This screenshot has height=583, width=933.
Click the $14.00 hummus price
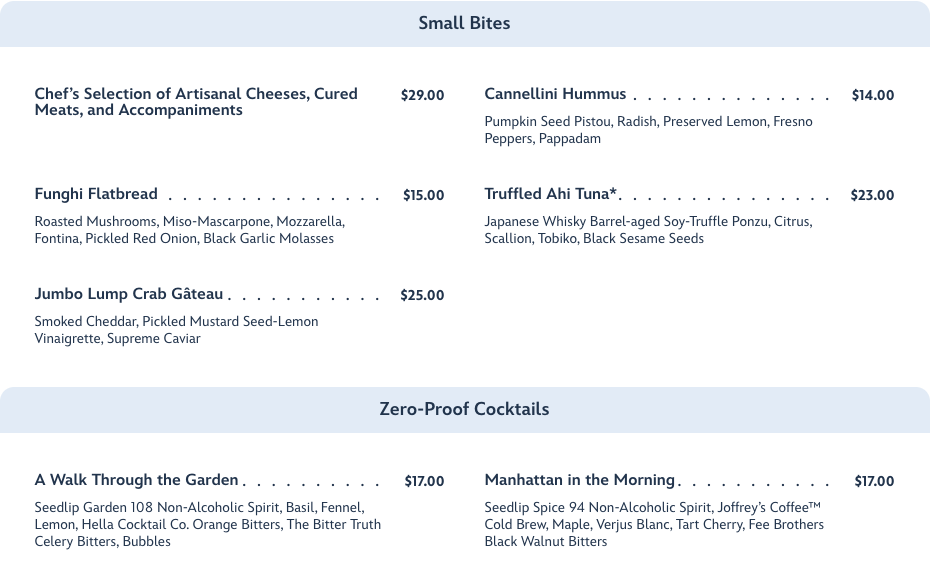coord(872,96)
